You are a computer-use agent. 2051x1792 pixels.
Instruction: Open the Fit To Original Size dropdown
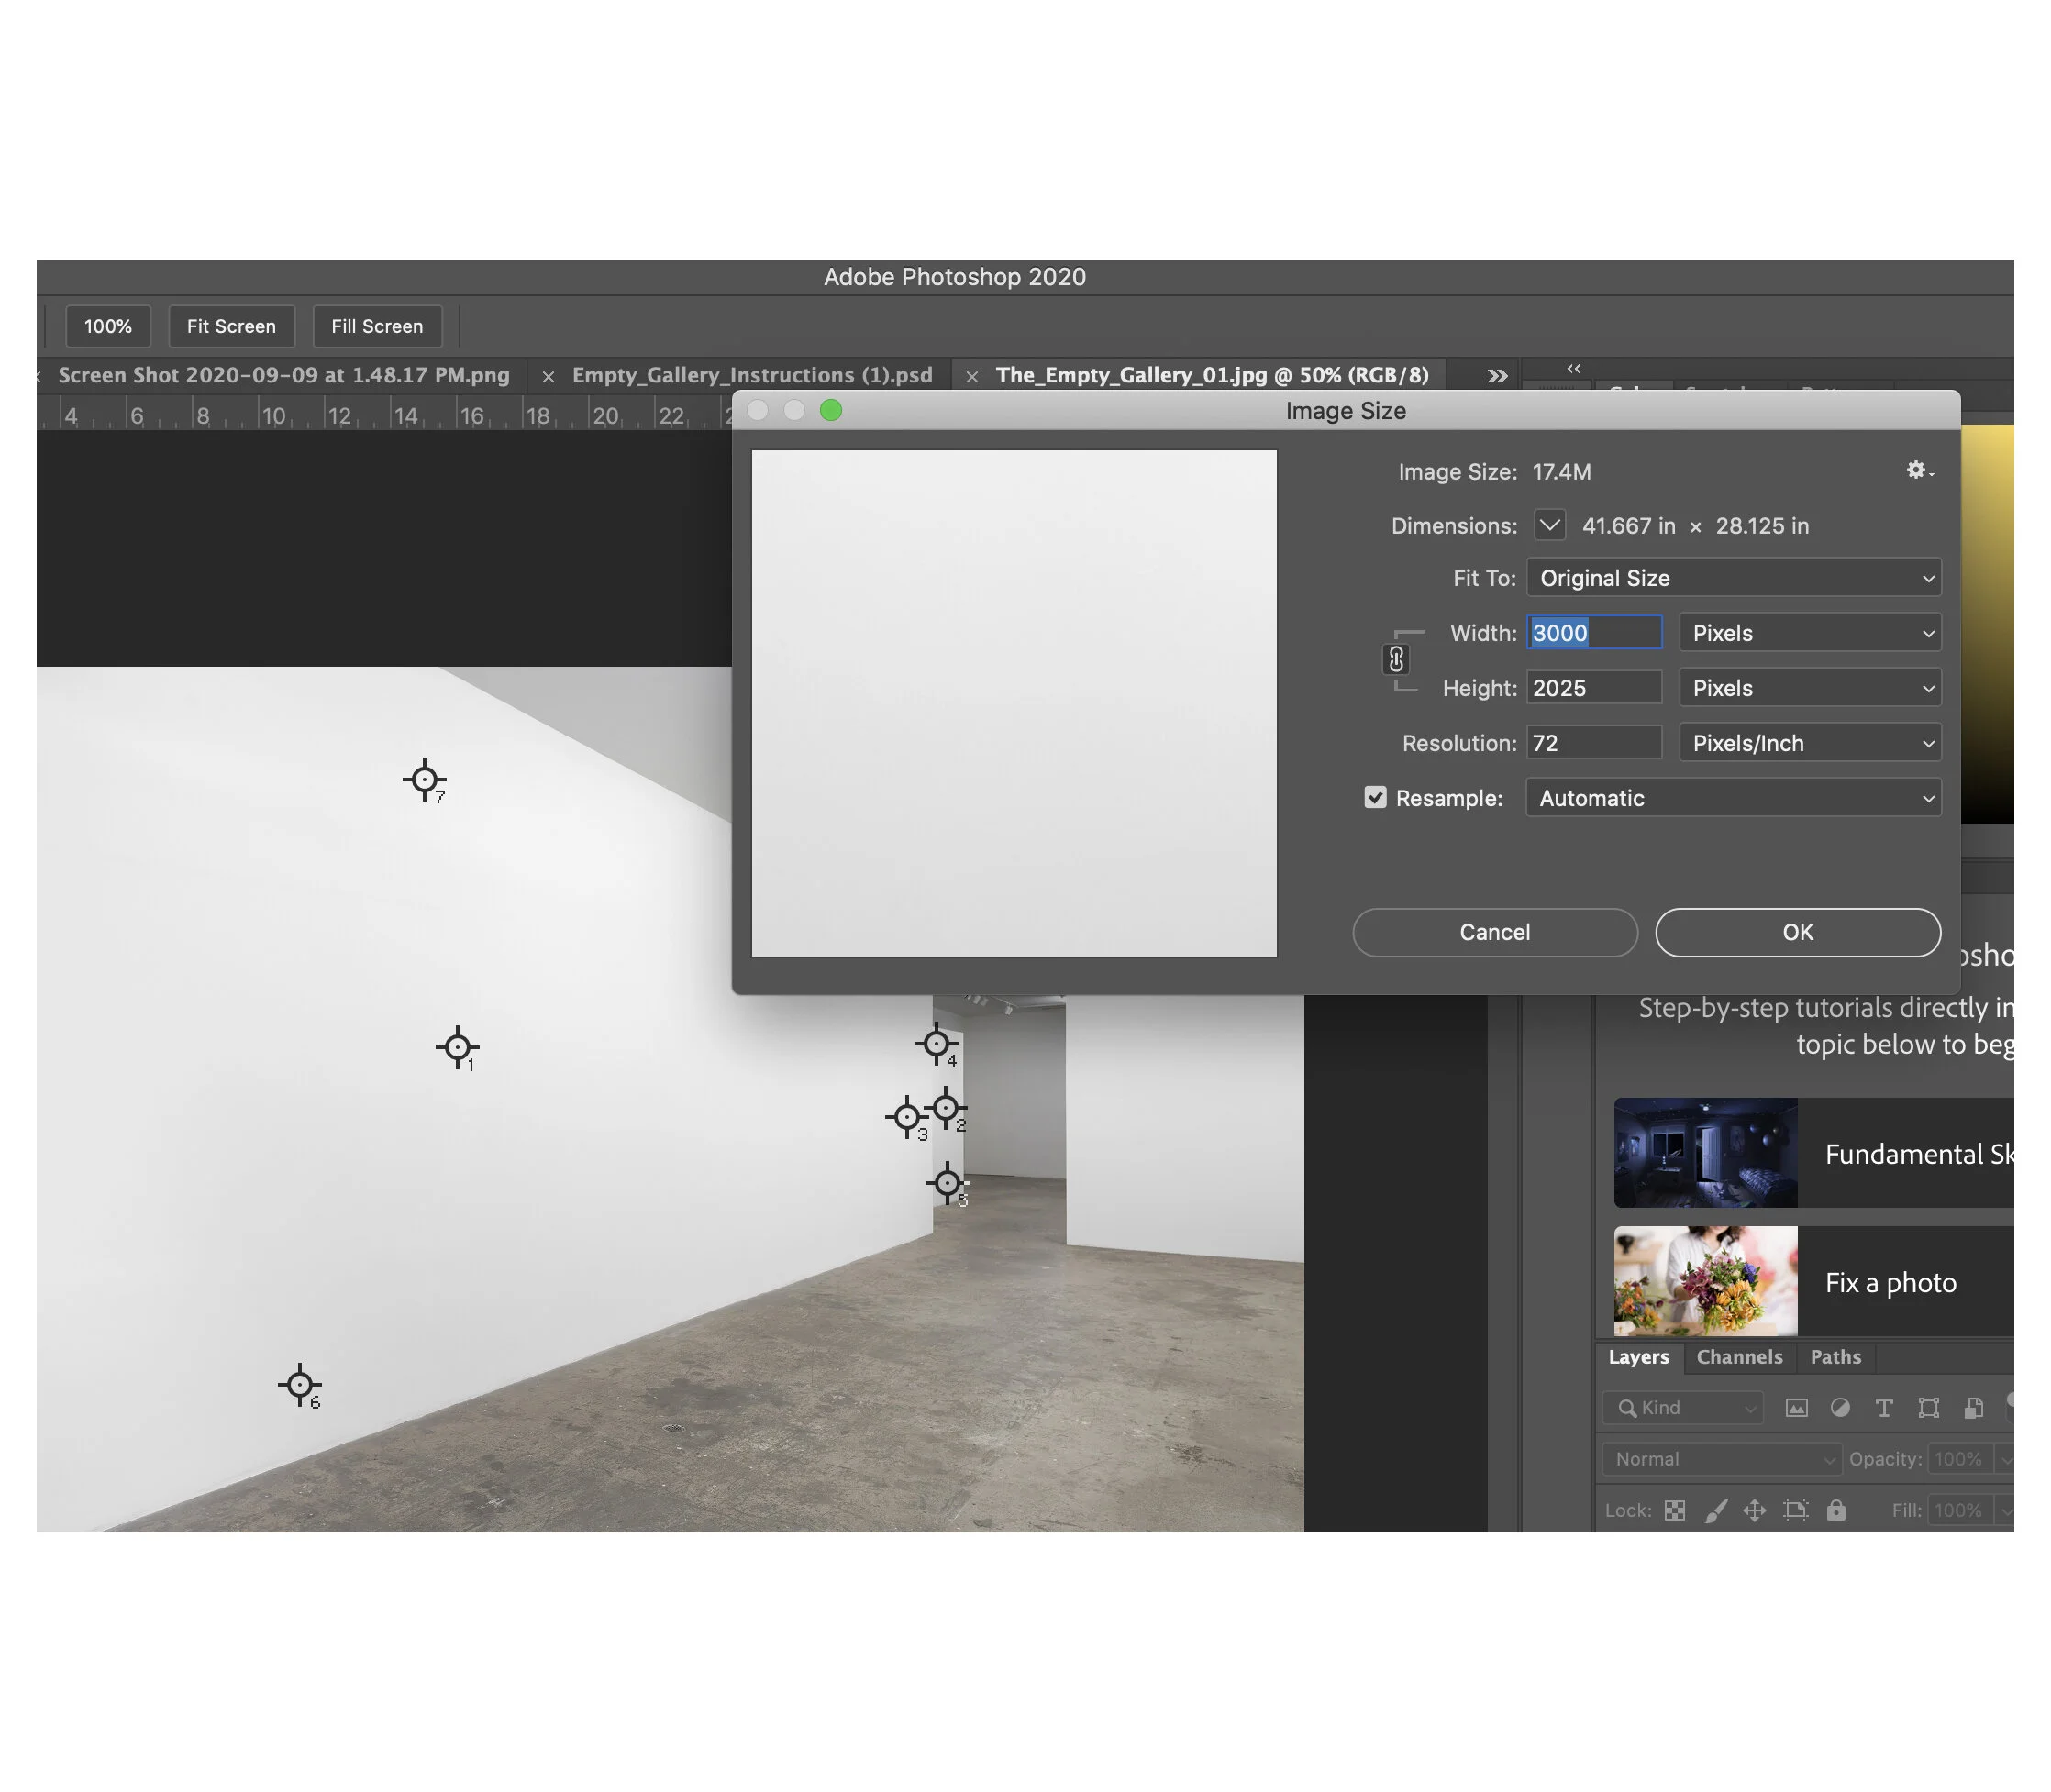pyautogui.click(x=1734, y=578)
